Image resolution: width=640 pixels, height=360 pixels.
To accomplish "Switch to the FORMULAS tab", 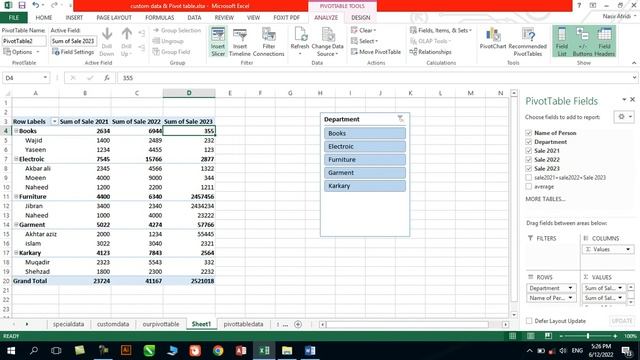I will (160, 18).
